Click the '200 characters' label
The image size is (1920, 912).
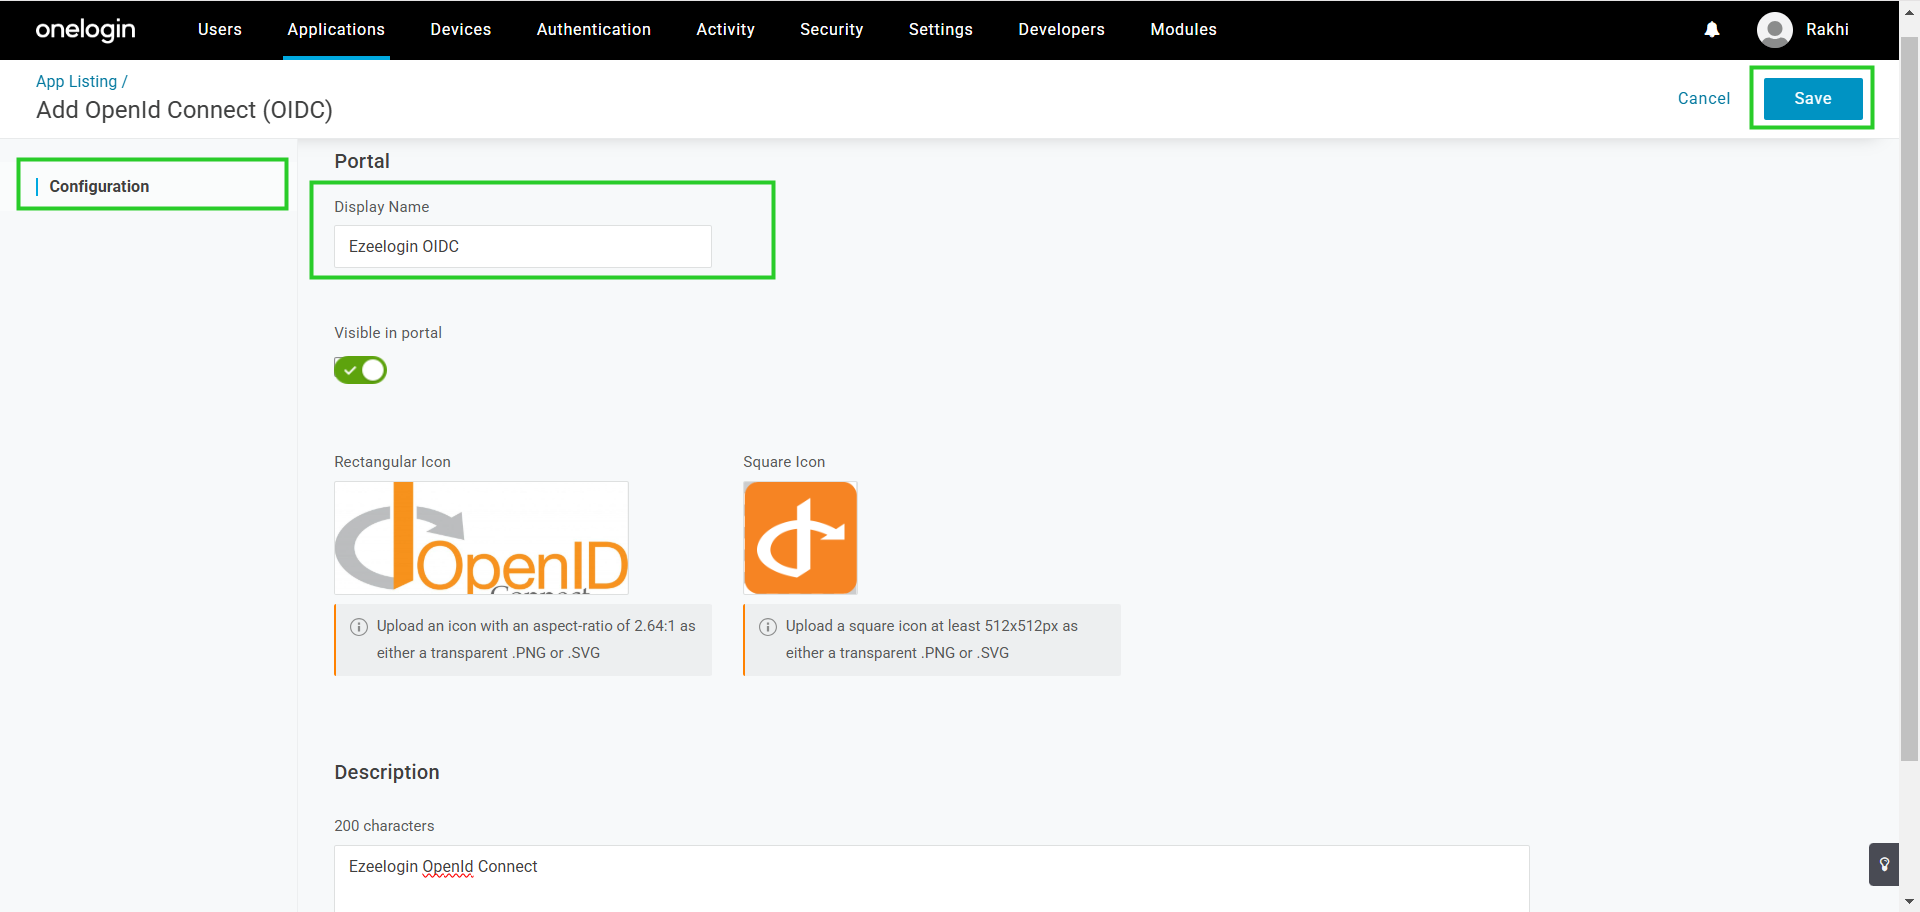pyautogui.click(x=384, y=826)
